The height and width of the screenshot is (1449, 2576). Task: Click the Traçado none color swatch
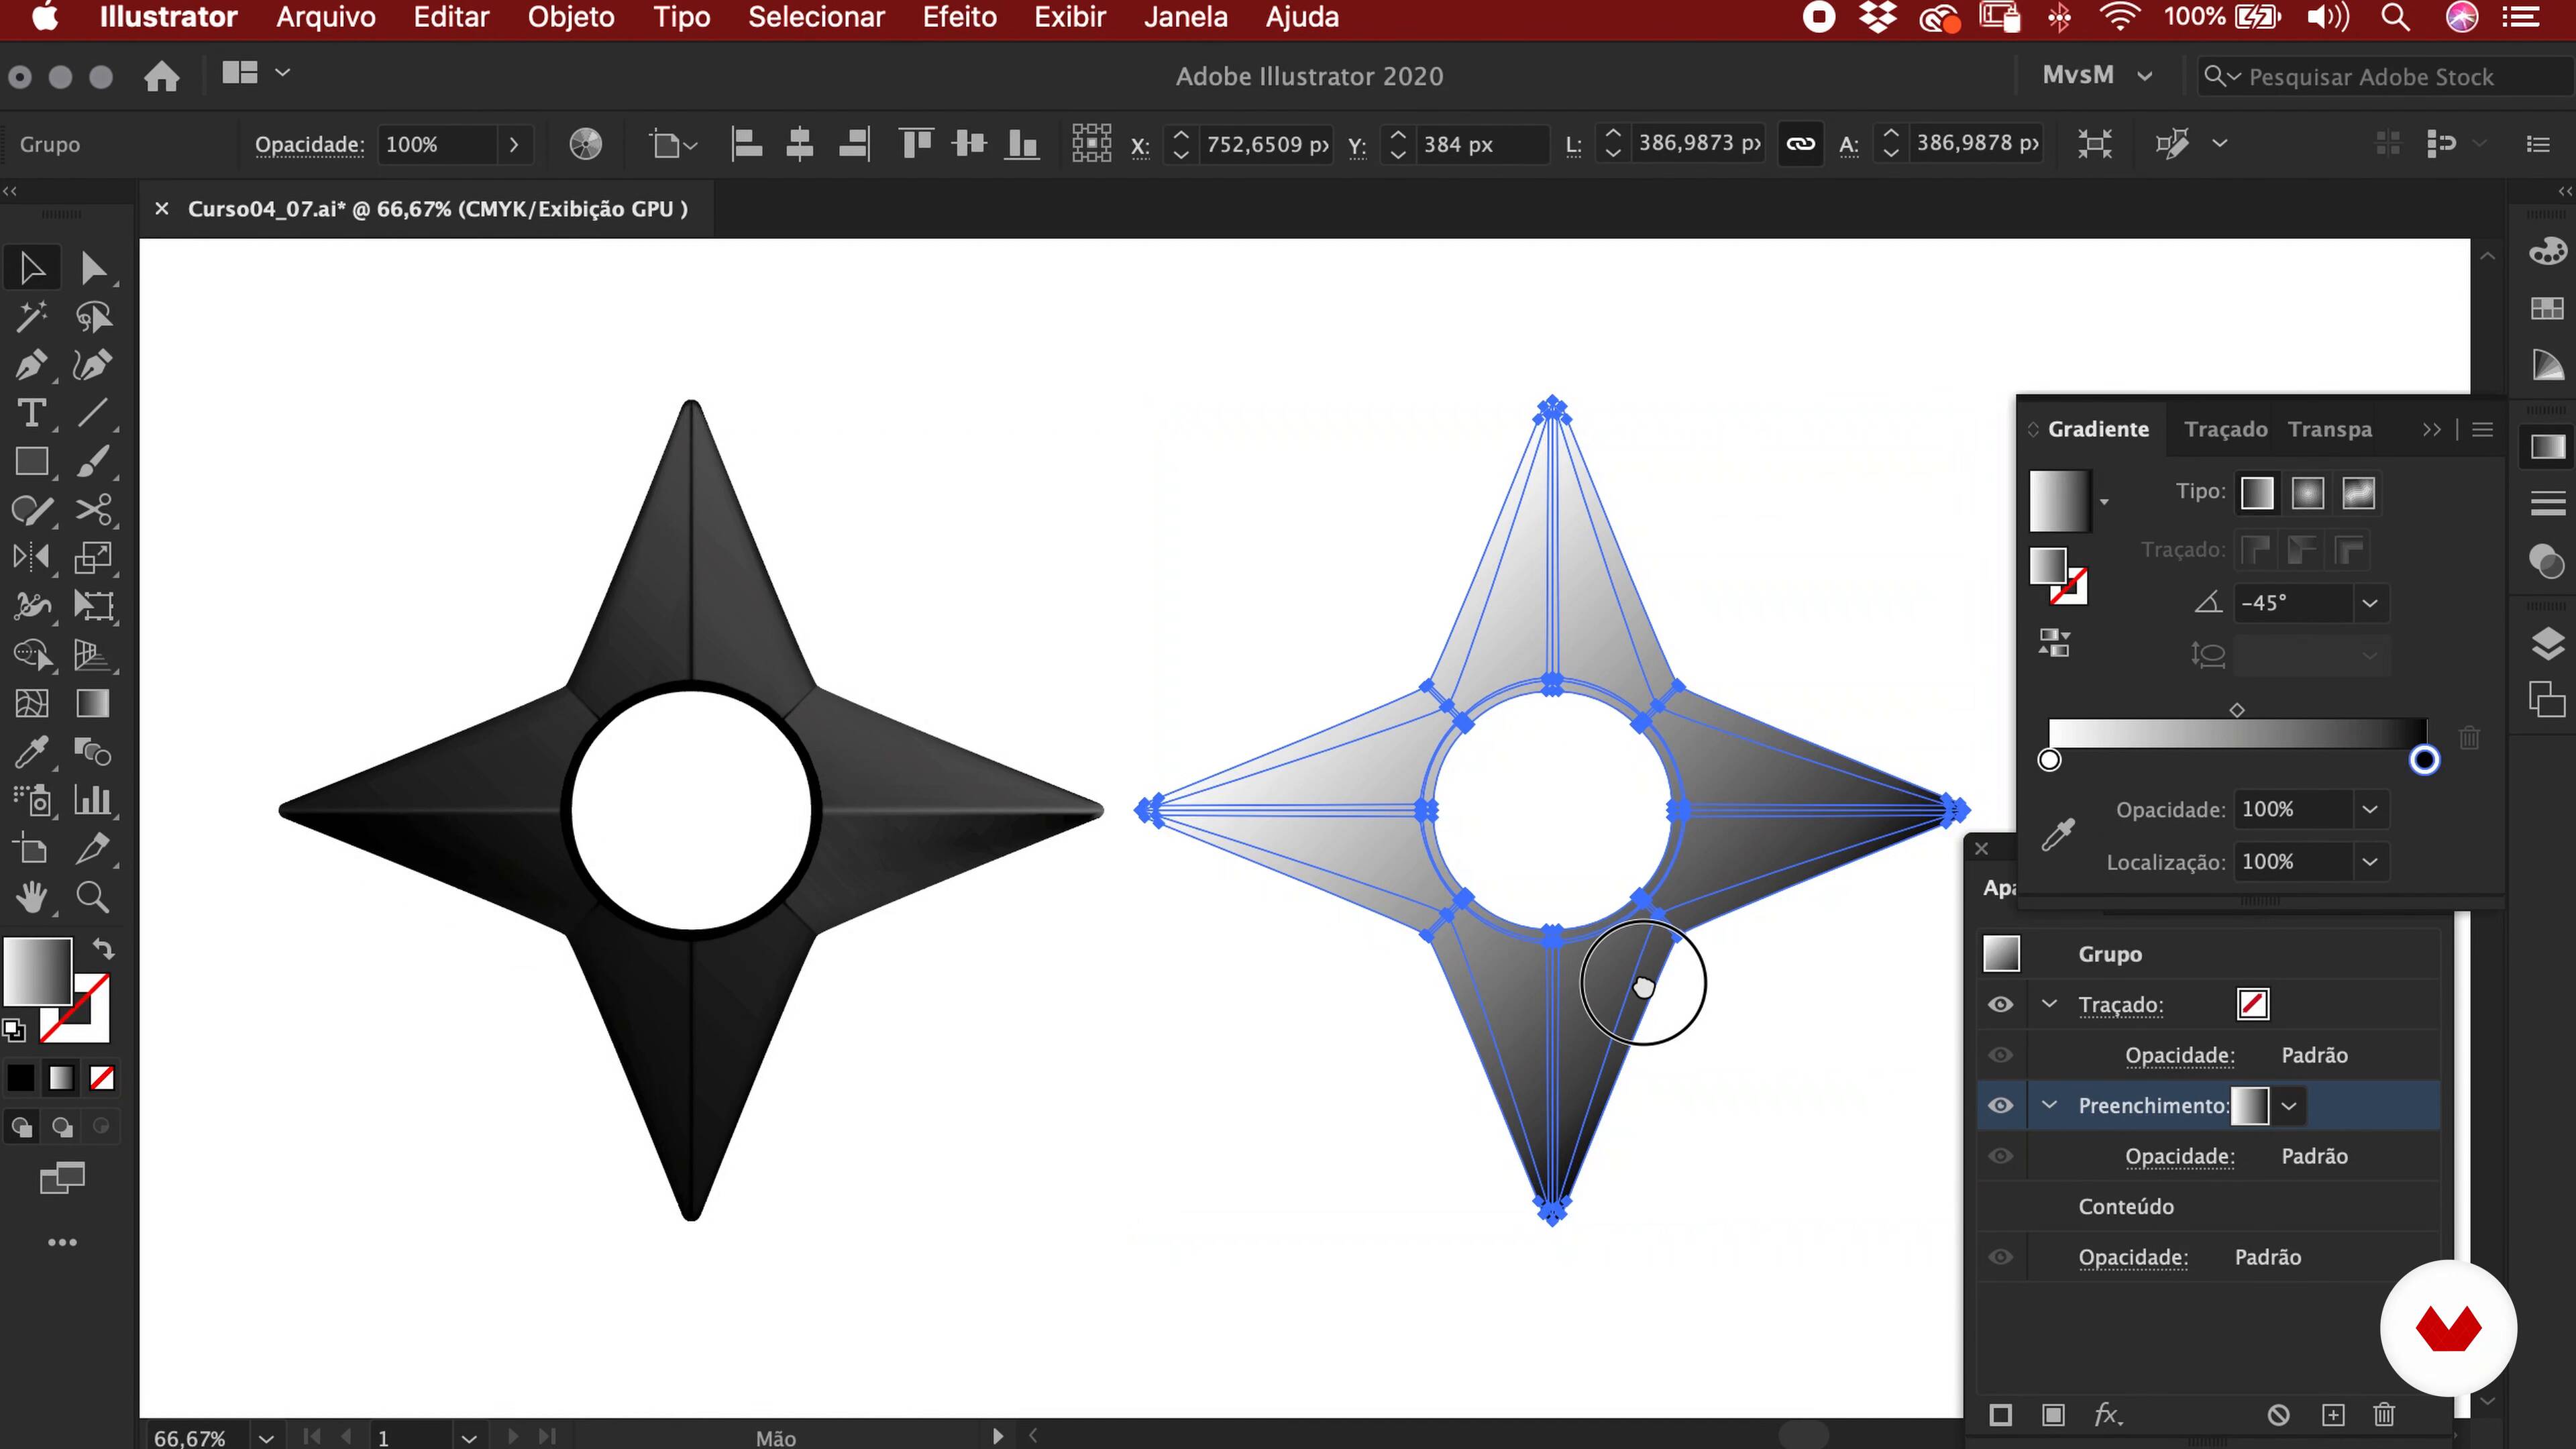pos(2253,1004)
